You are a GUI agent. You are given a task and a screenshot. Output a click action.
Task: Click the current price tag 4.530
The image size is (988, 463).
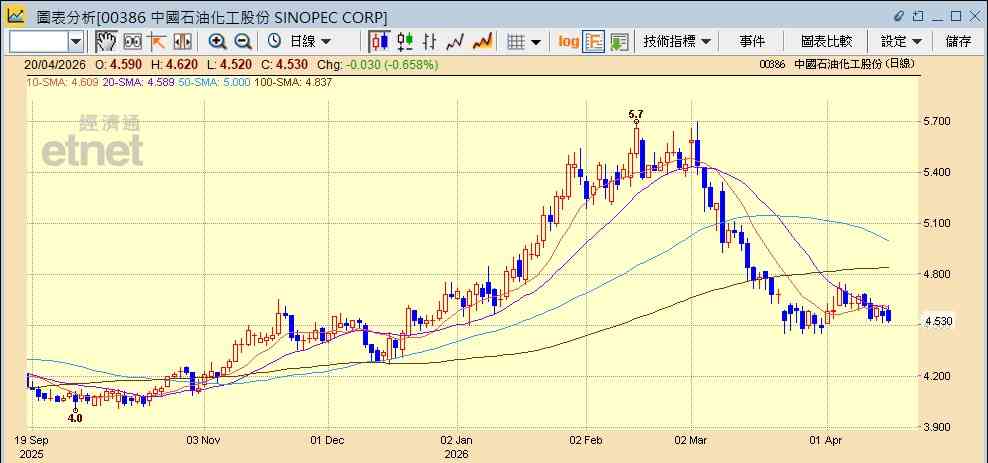(939, 322)
